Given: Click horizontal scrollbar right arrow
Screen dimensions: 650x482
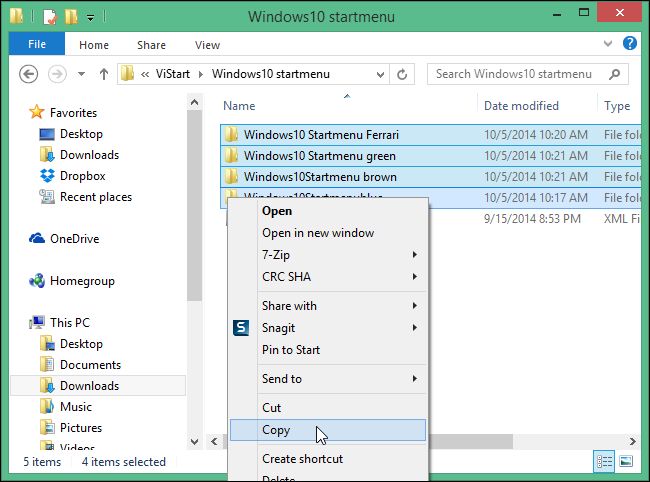Looking at the screenshot, I should click(632, 441).
